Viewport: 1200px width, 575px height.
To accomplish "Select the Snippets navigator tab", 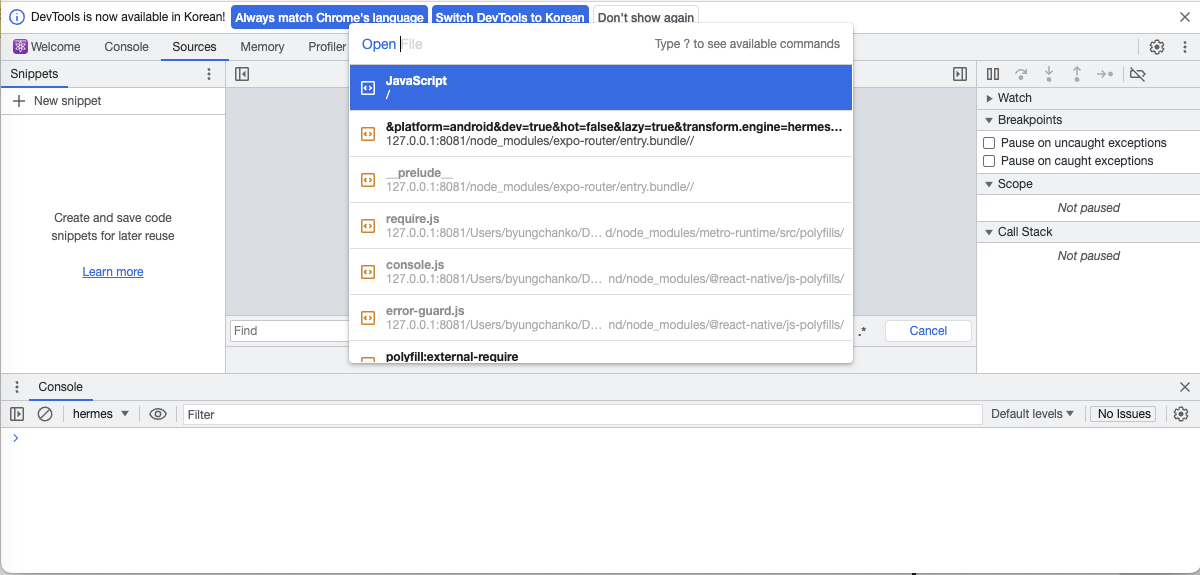I will tap(34, 74).
